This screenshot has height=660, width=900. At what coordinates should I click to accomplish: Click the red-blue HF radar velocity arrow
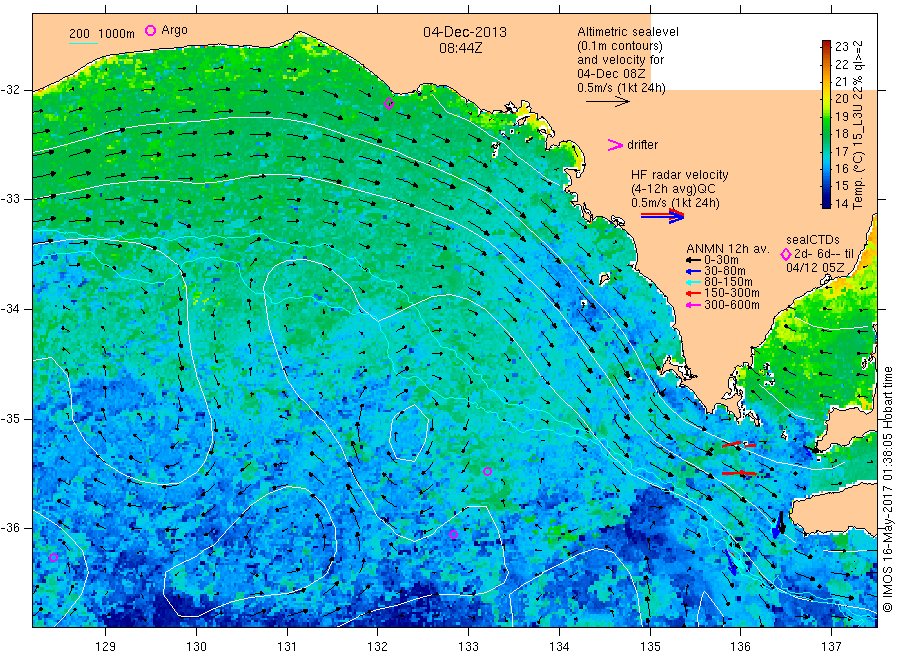[662, 216]
